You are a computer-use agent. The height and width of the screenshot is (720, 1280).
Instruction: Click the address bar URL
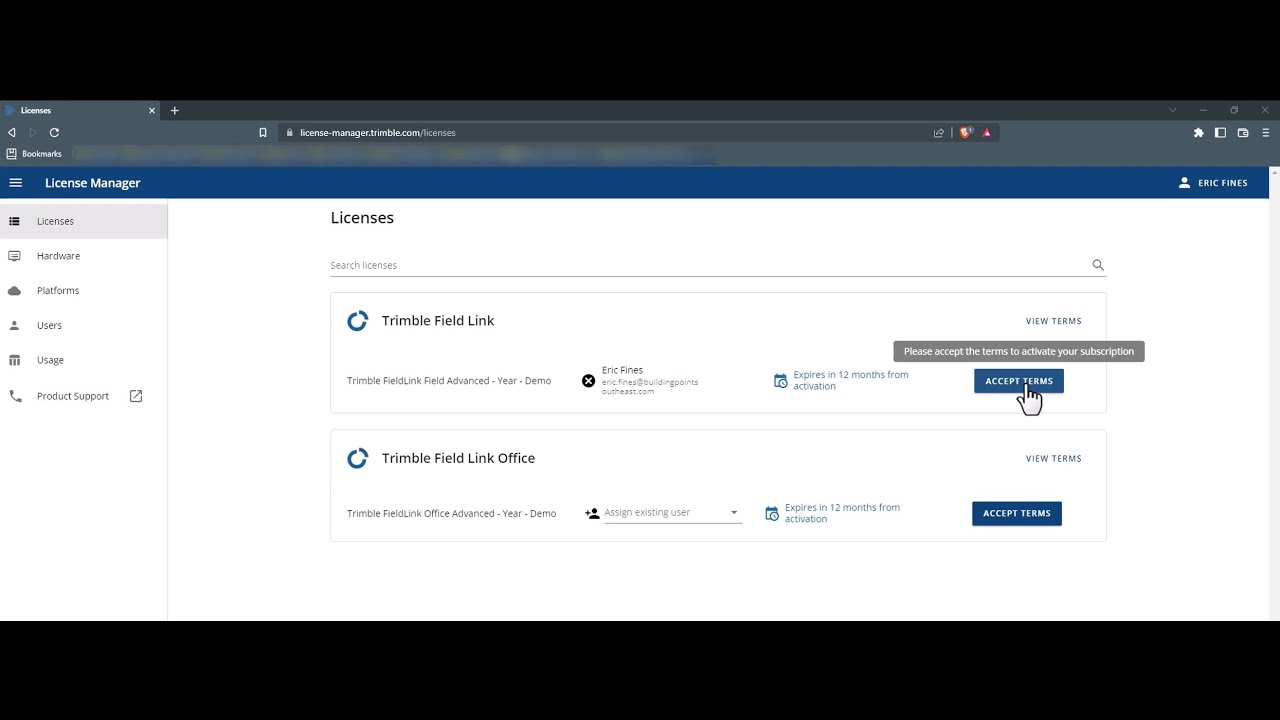coord(378,132)
